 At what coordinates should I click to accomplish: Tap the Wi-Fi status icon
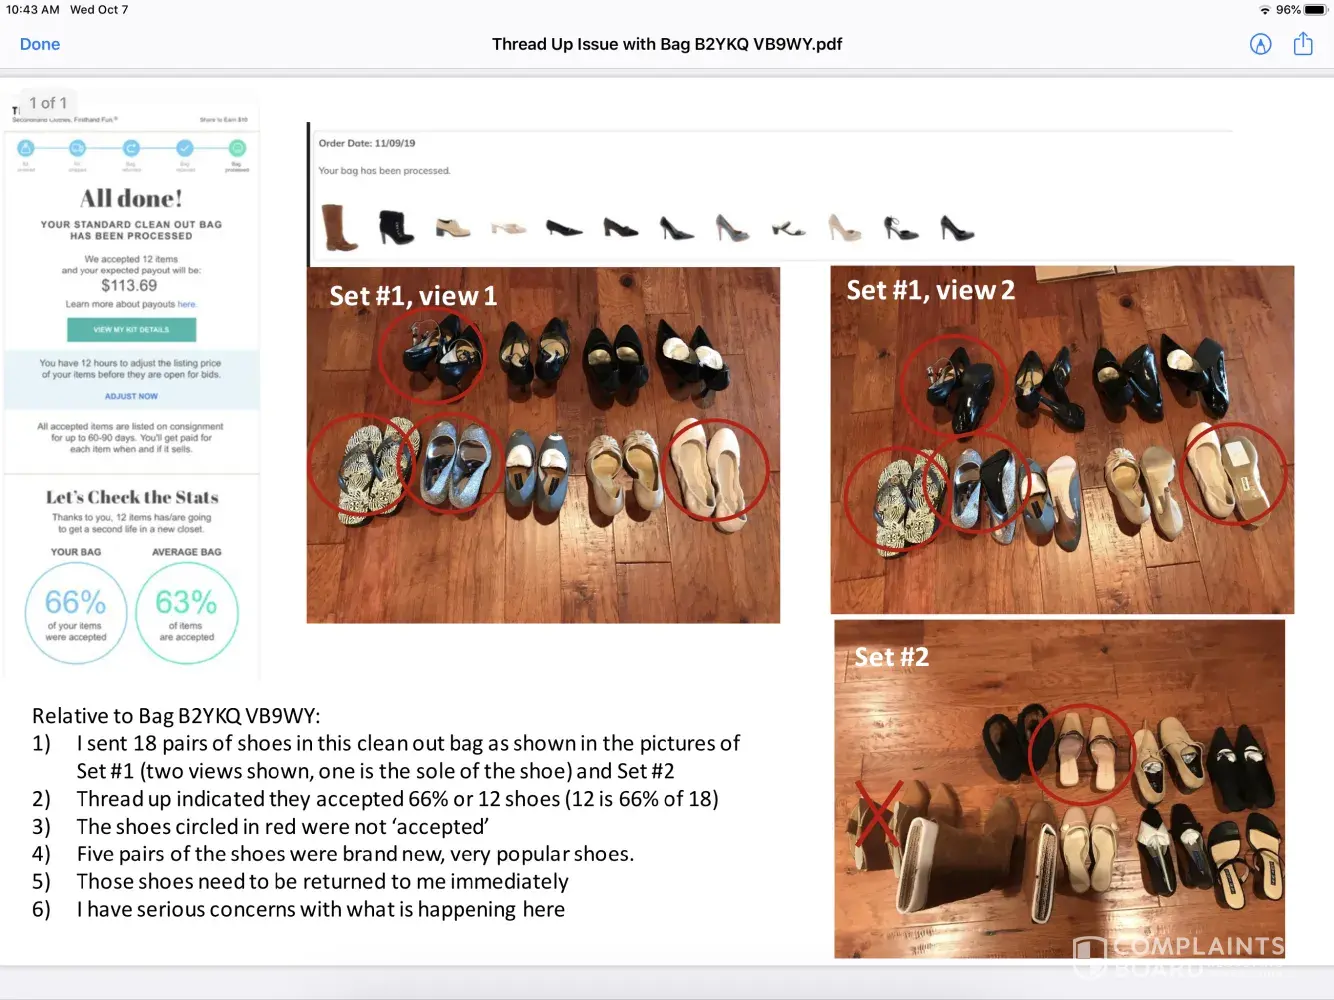(x=1264, y=10)
